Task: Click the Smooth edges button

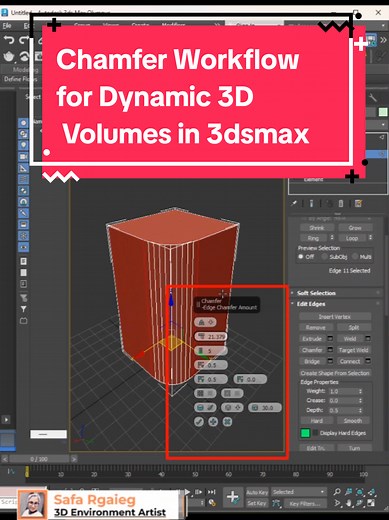Action: click(x=353, y=420)
